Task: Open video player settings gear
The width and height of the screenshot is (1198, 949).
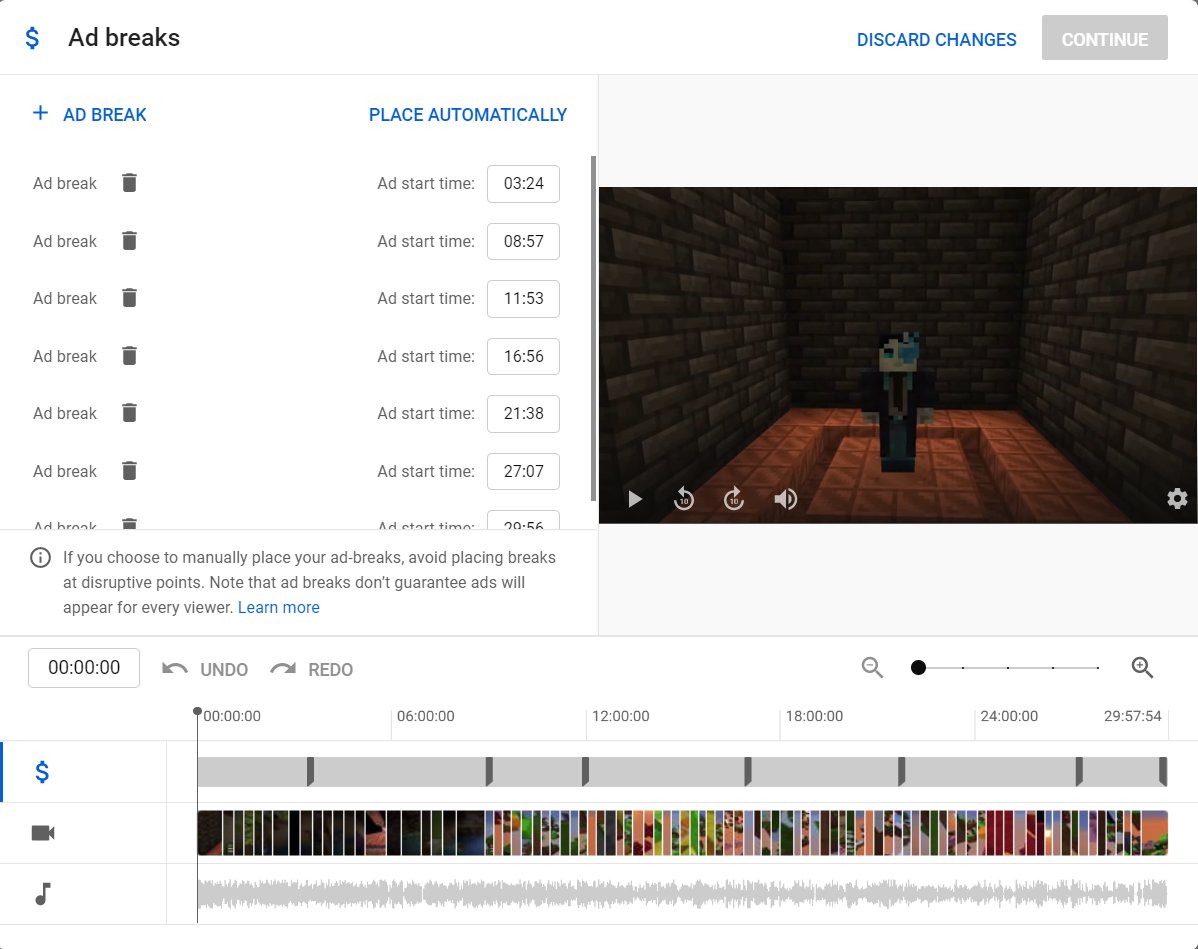Action: (x=1177, y=498)
